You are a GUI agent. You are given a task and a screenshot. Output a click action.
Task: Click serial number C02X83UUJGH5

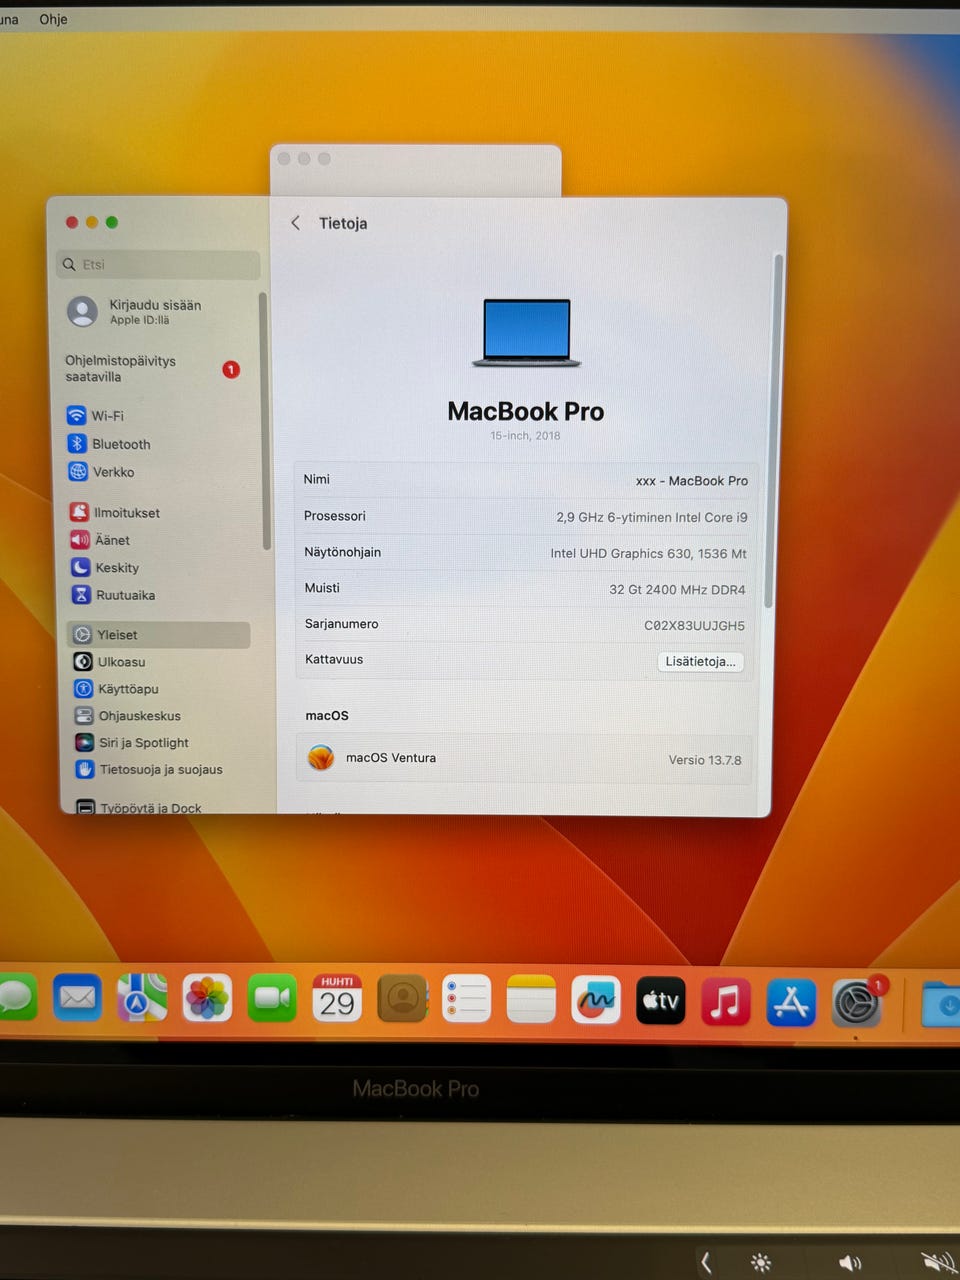click(694, 626)
